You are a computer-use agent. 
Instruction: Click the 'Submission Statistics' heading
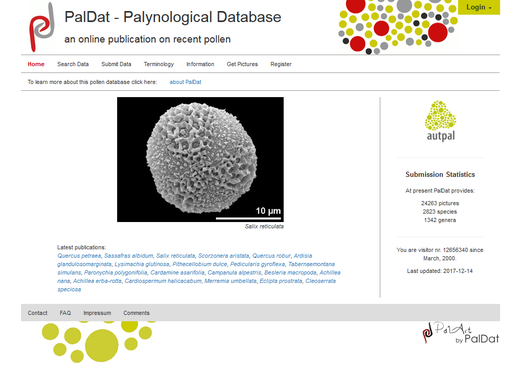pos(440,174)
